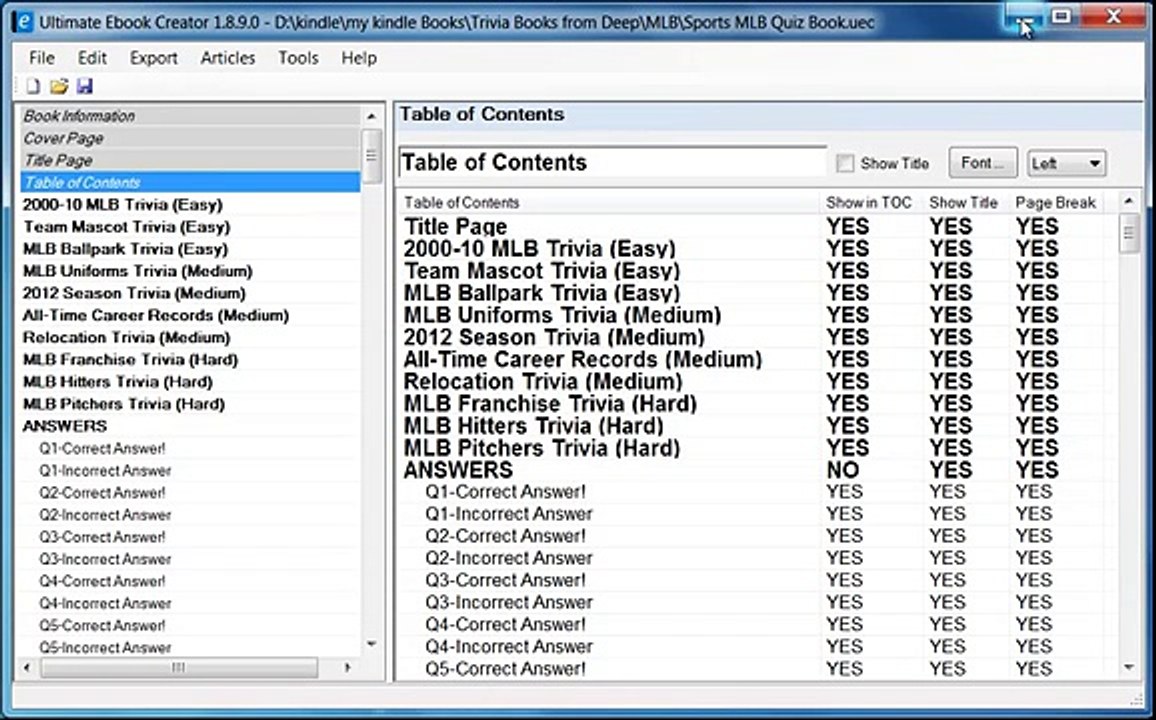Click the New document toolbar icon
Viewport: 1156px width, 720px height.
click(33, 87)
